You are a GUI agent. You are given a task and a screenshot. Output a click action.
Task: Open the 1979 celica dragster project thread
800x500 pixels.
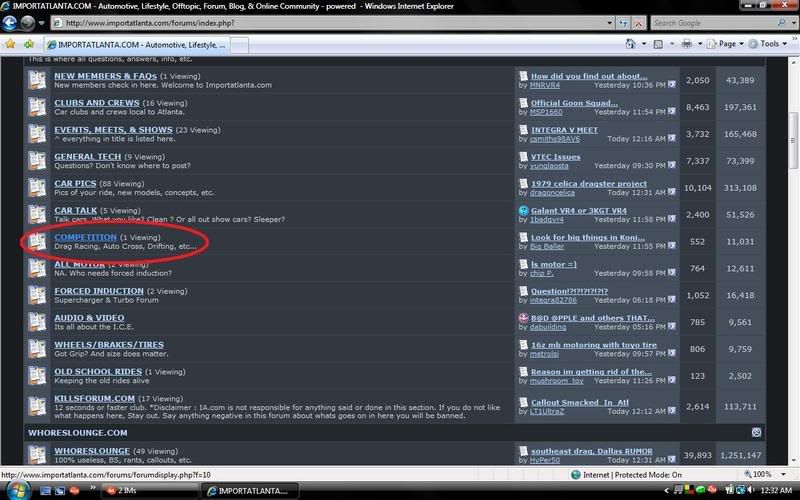[595, 183]
